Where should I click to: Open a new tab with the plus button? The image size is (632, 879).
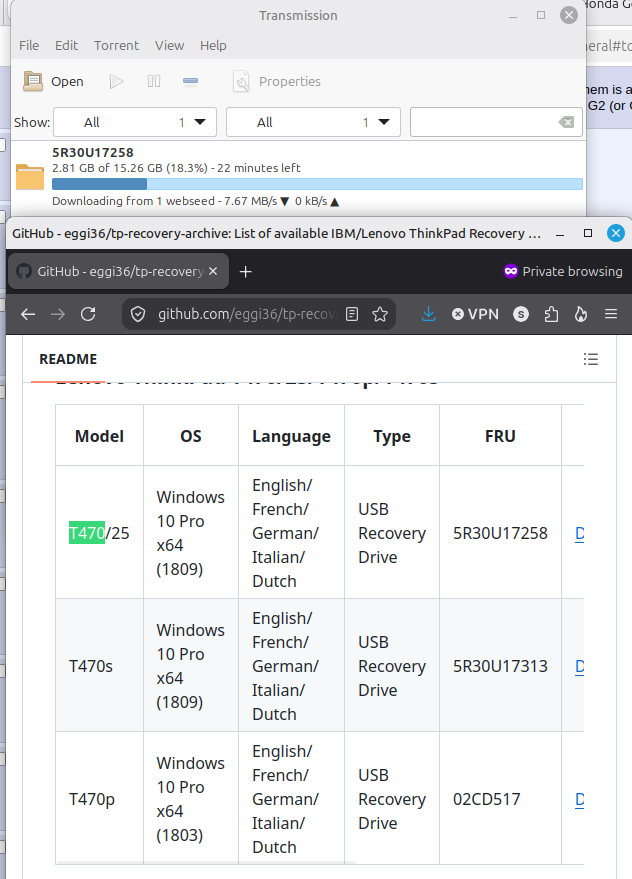click(246, 272)
